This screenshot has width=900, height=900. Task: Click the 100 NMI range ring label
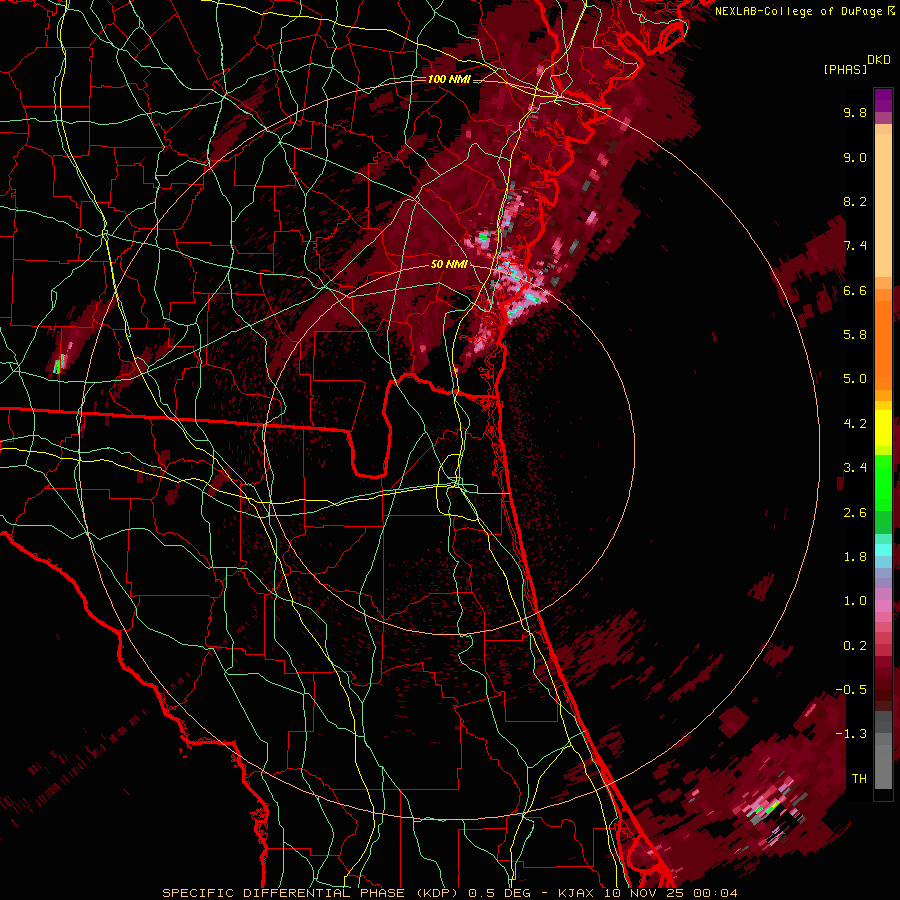[x=449, y=79]
